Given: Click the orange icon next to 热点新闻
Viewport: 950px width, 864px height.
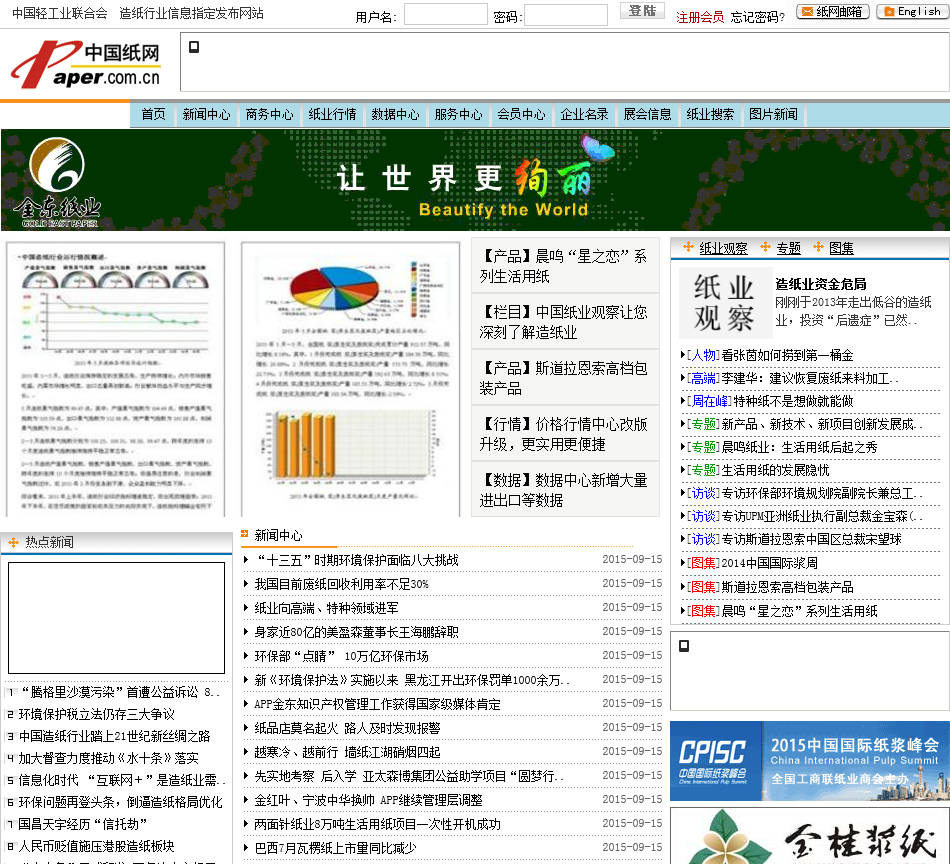Looking at the screenshot, I should 13,542.
